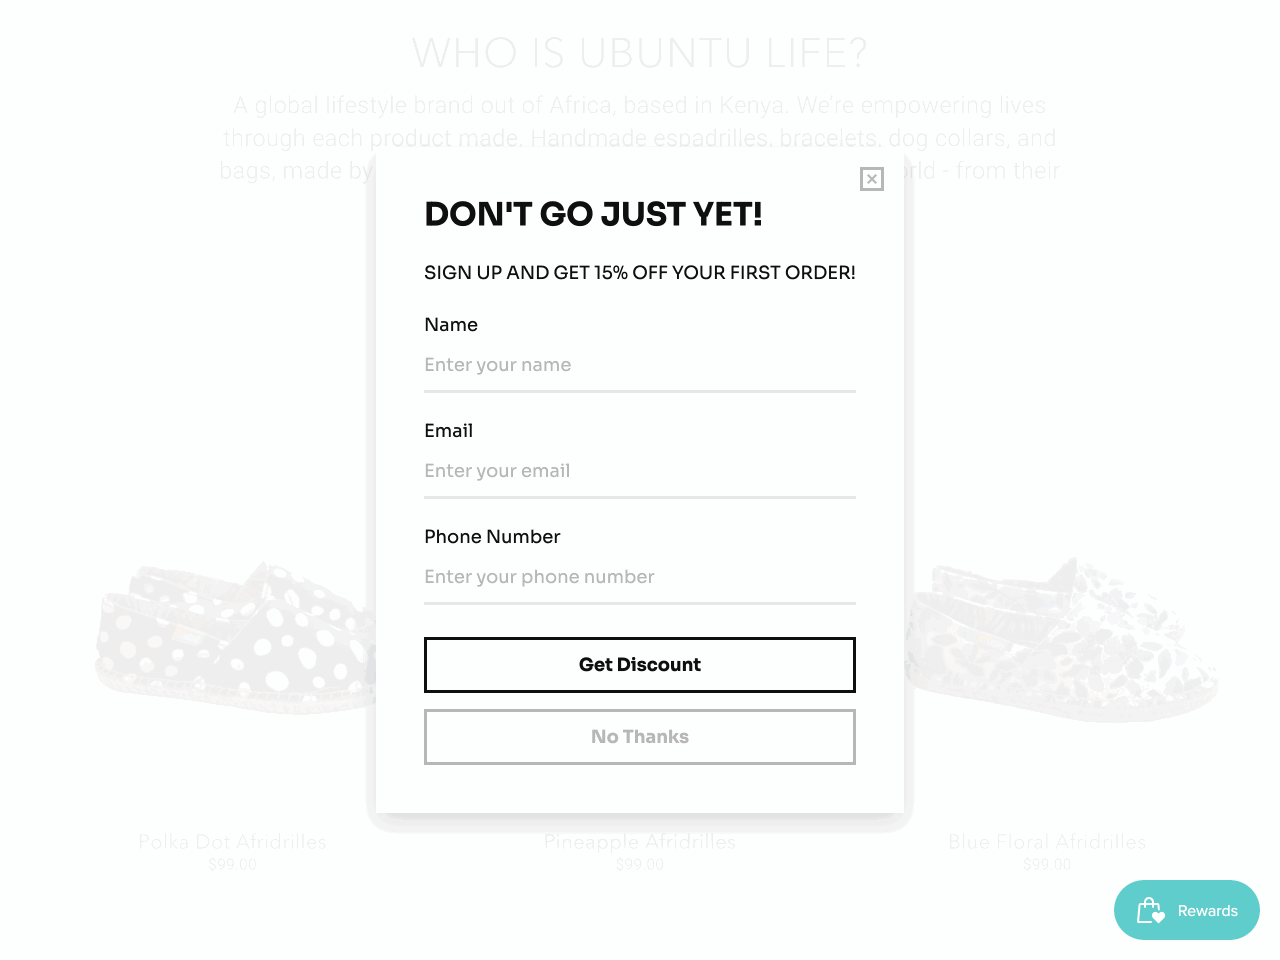Click the $99.00 price under Polka Dot Afridrilles
Image resolution: width=1280 pixels, height=960 pixels.
coord(232,864)
